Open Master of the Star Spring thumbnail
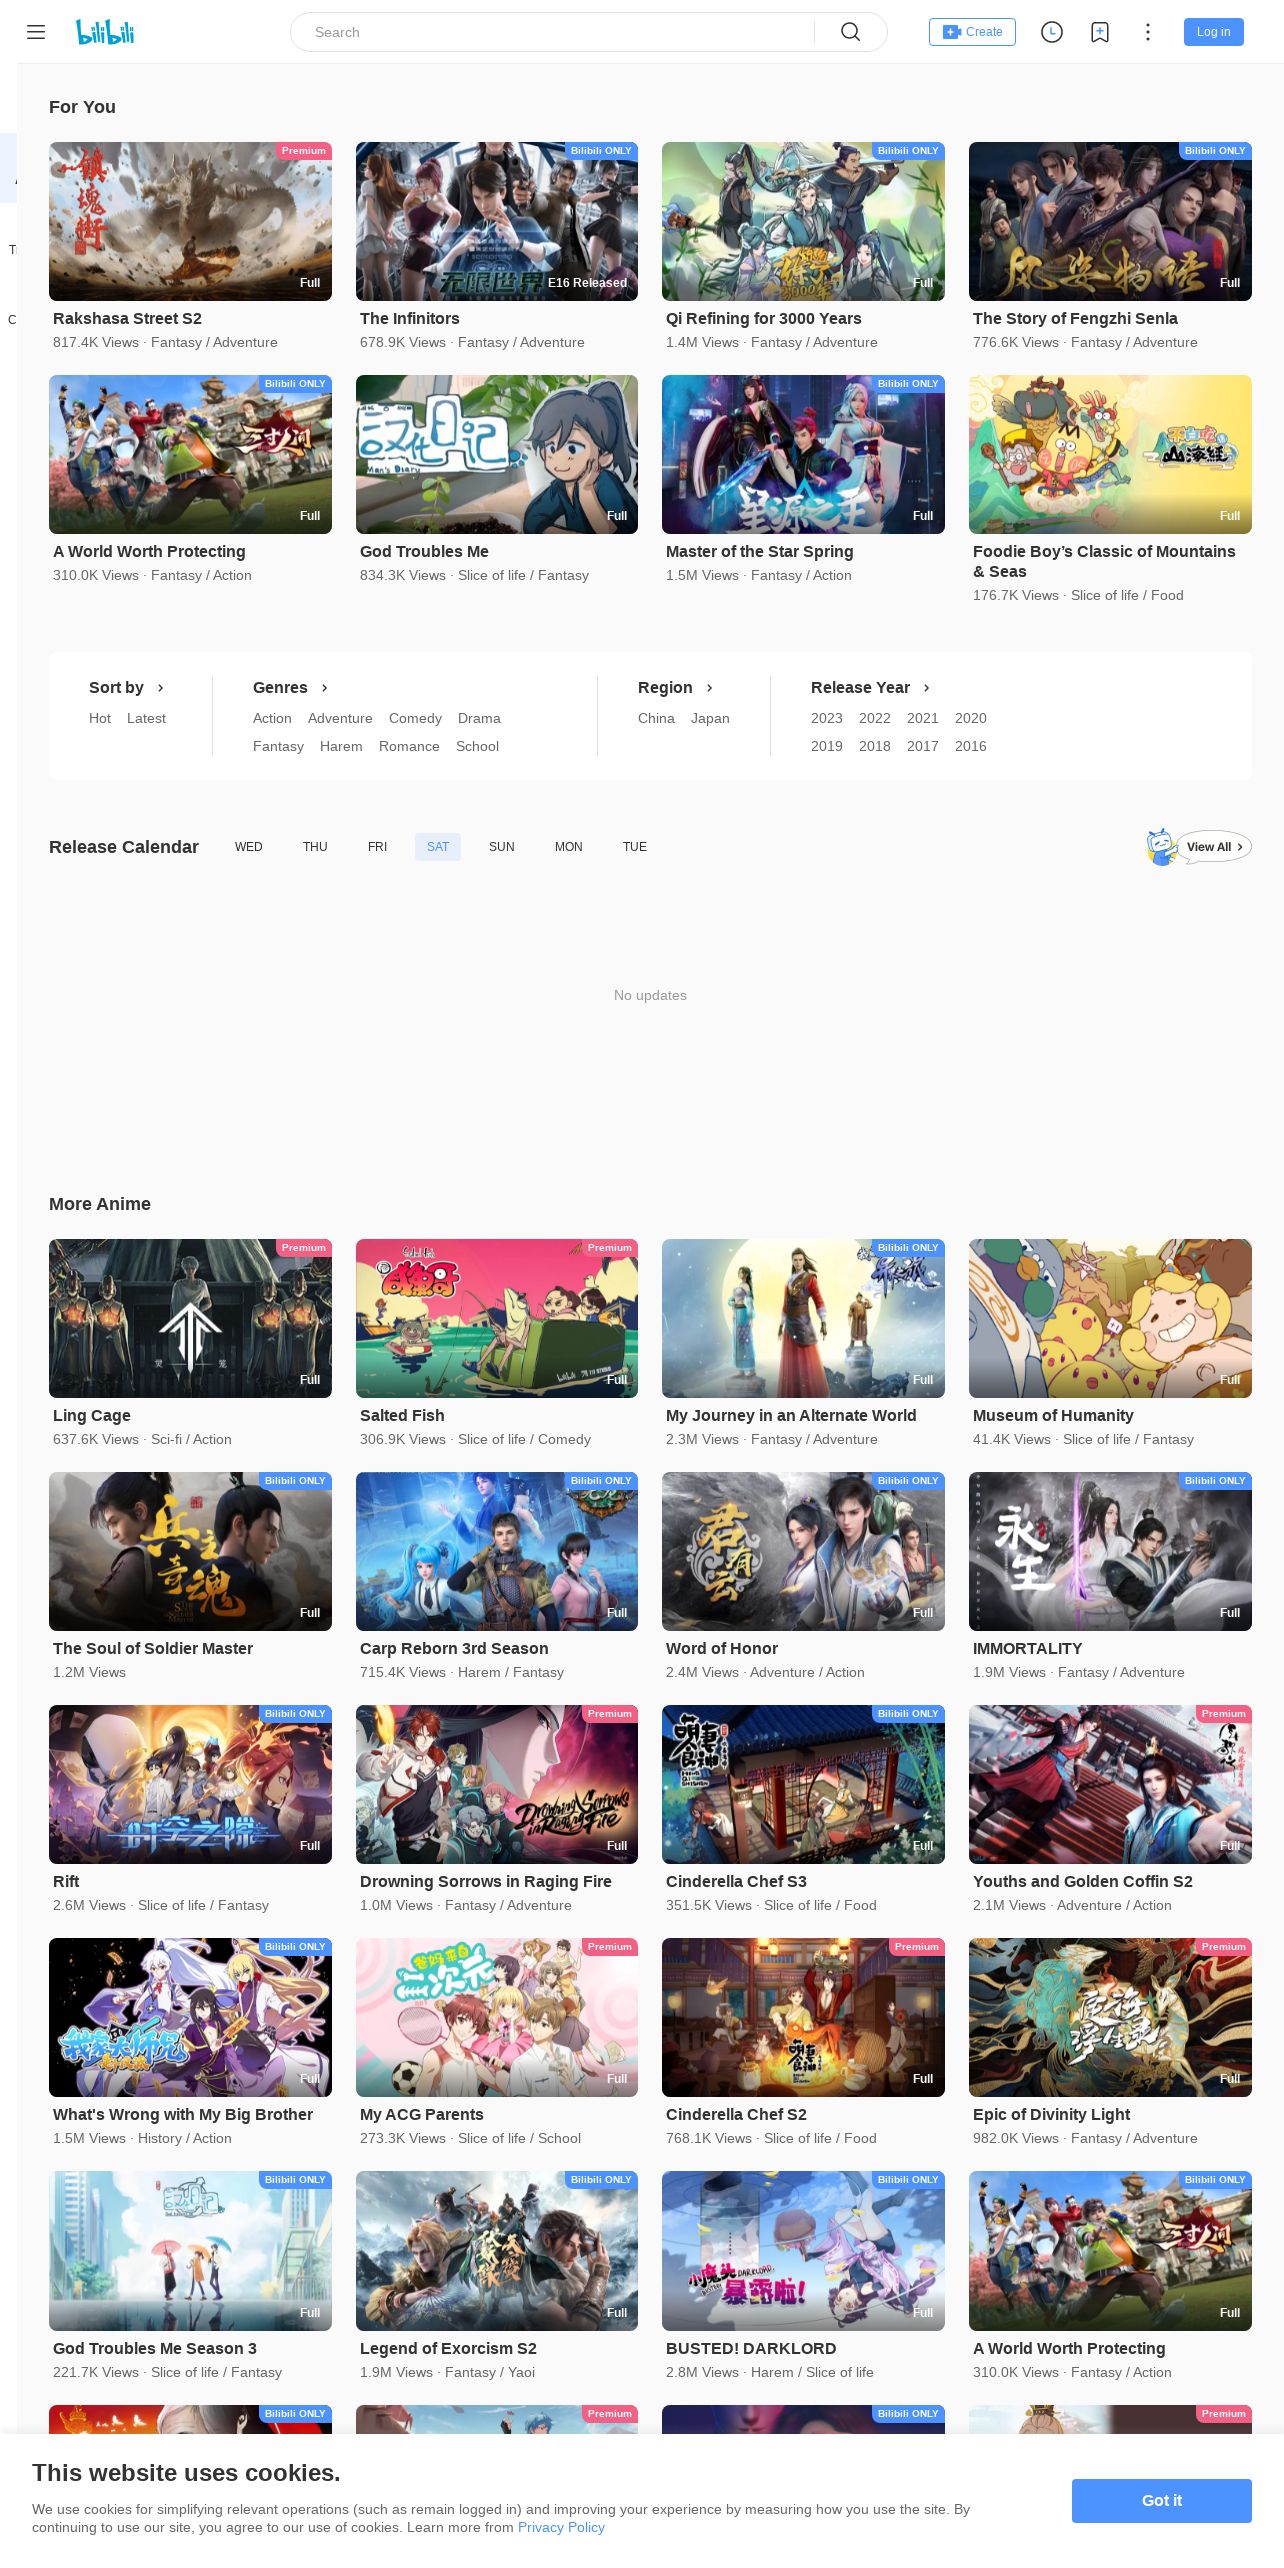 [803, 454]
